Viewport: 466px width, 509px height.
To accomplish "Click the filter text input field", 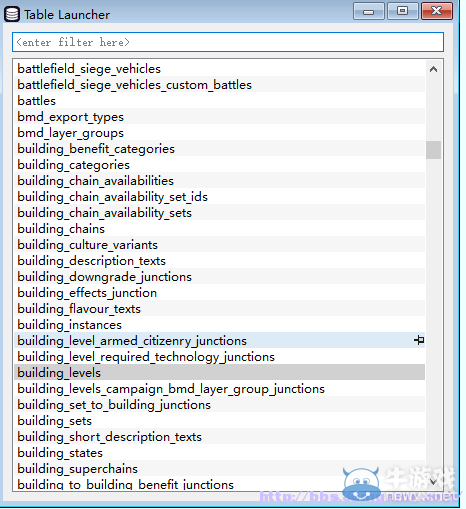I will point(228,42).
